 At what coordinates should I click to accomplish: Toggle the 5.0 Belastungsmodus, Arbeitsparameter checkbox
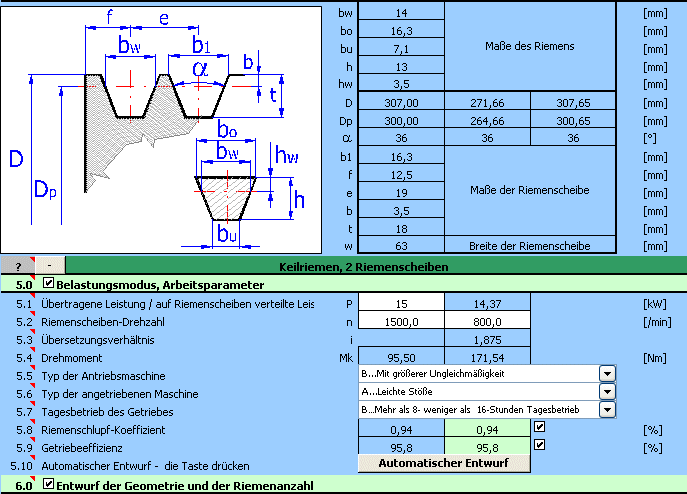point(49,285)
